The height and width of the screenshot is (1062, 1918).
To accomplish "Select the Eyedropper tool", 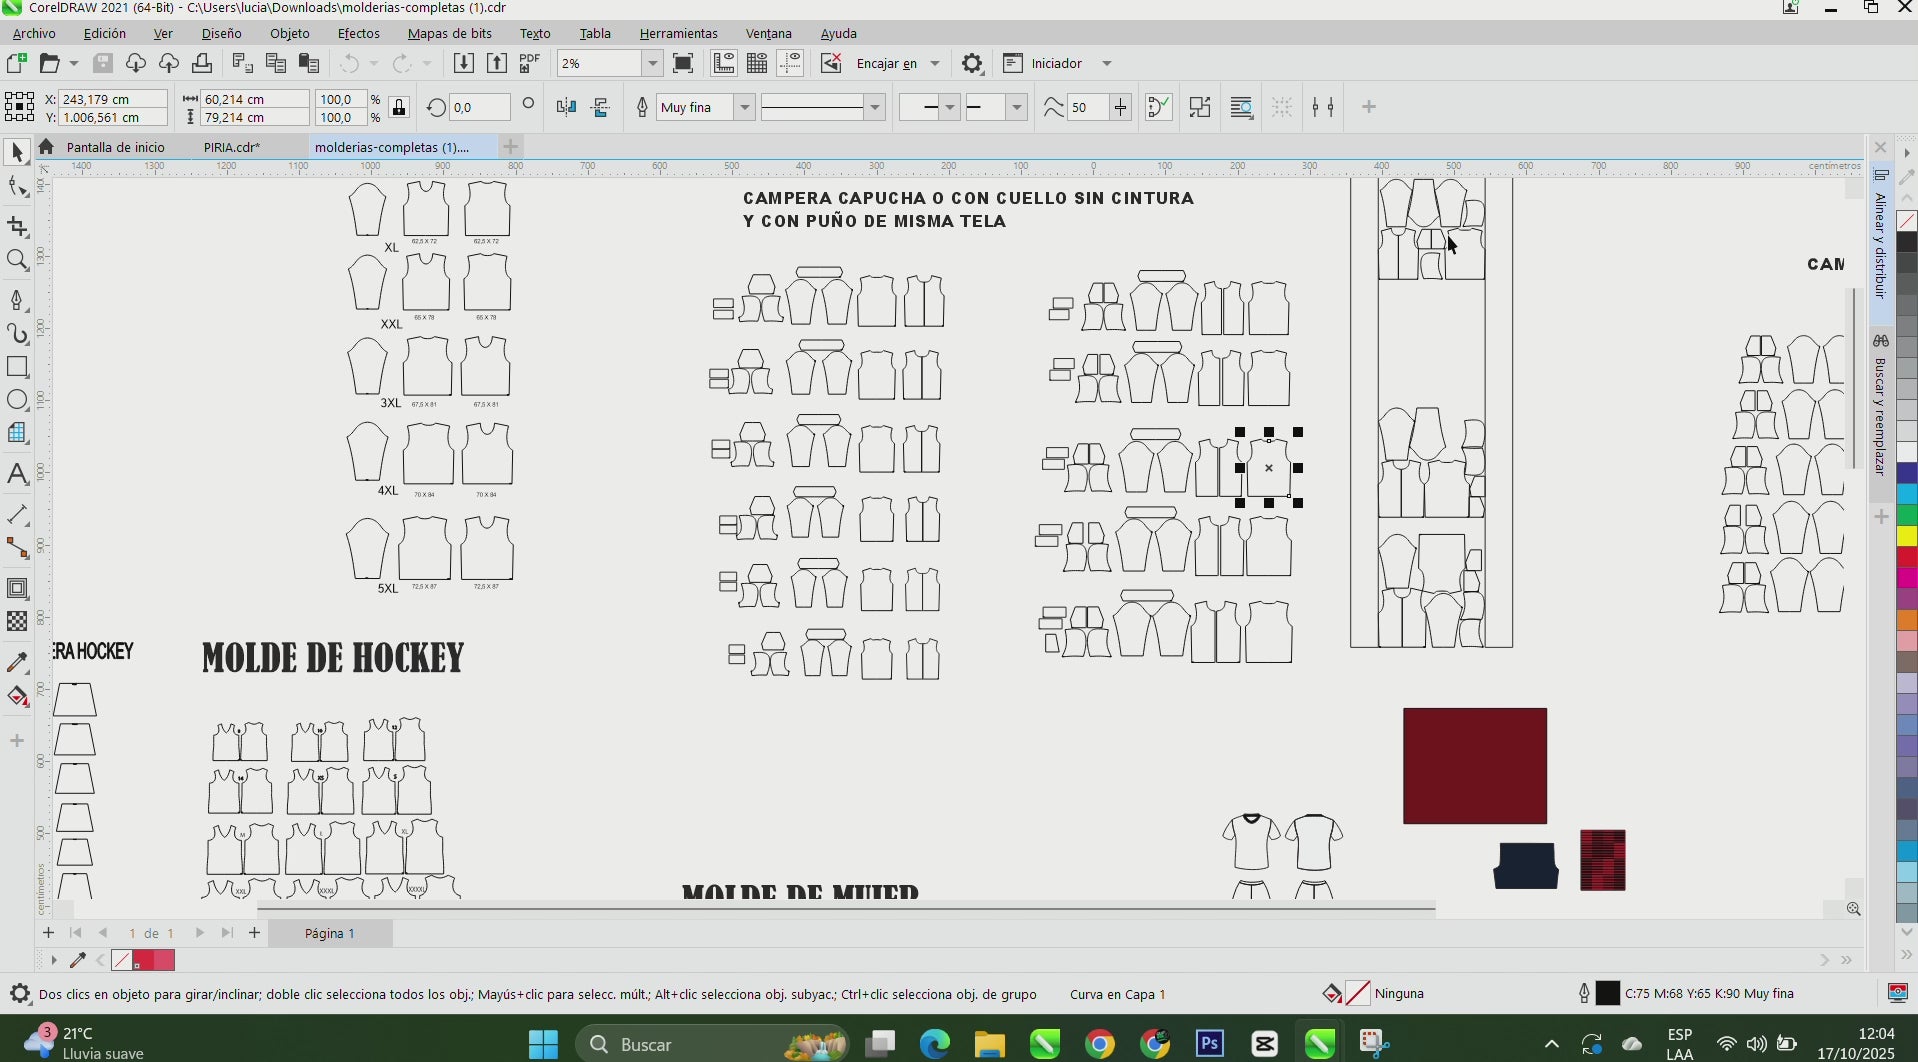I will 17,662.
